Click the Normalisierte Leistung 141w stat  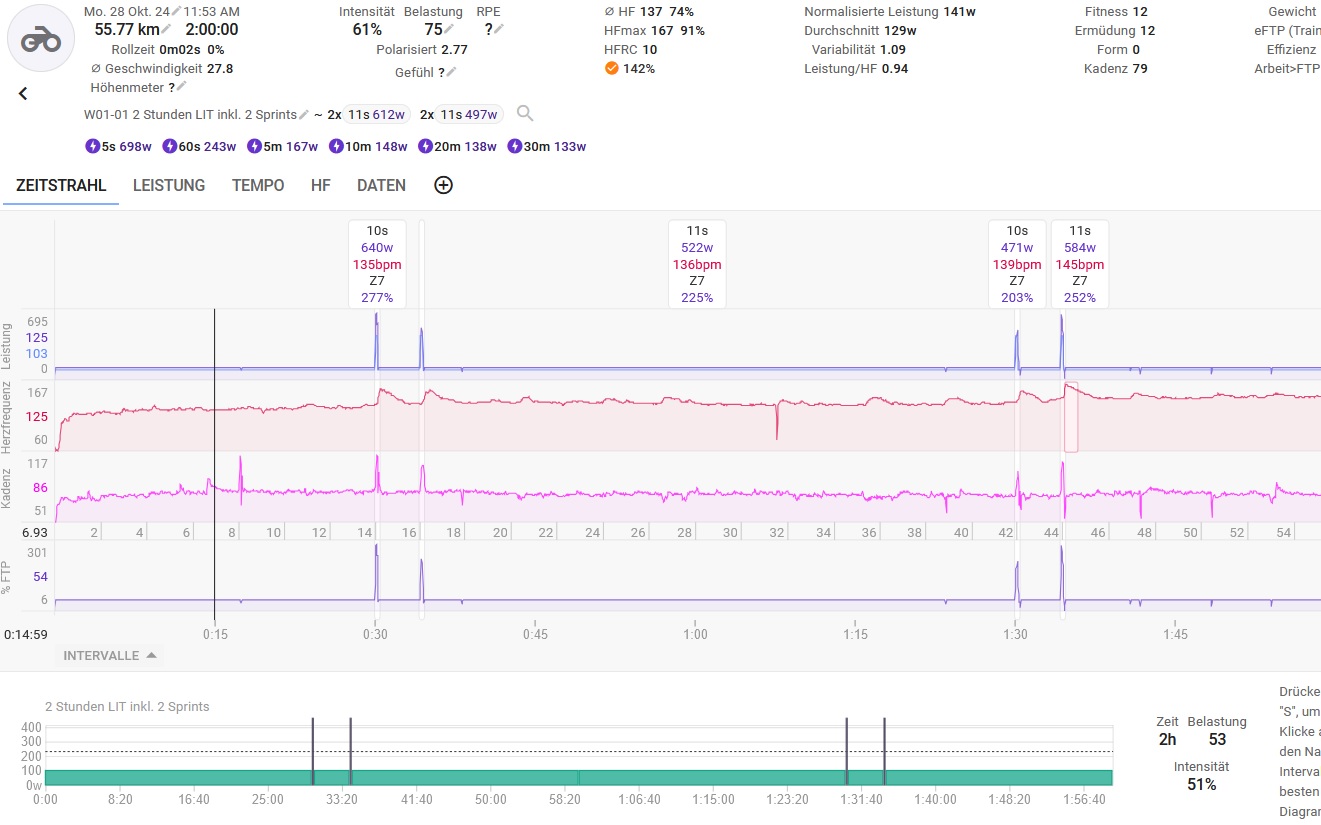[888, 12]
